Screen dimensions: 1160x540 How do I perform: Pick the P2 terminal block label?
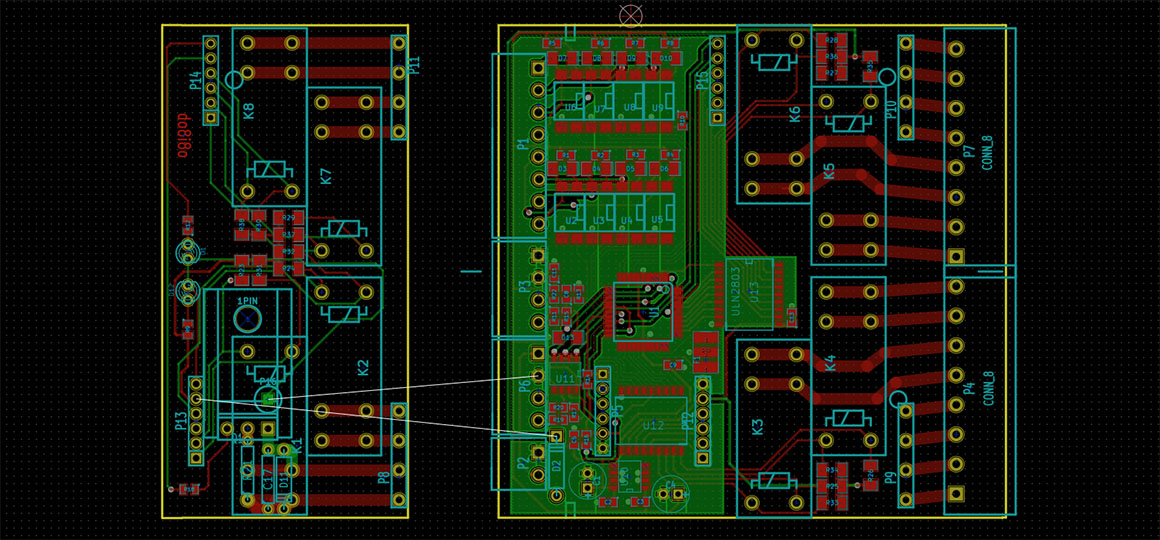pyautogui.click(x=524, y=464)
